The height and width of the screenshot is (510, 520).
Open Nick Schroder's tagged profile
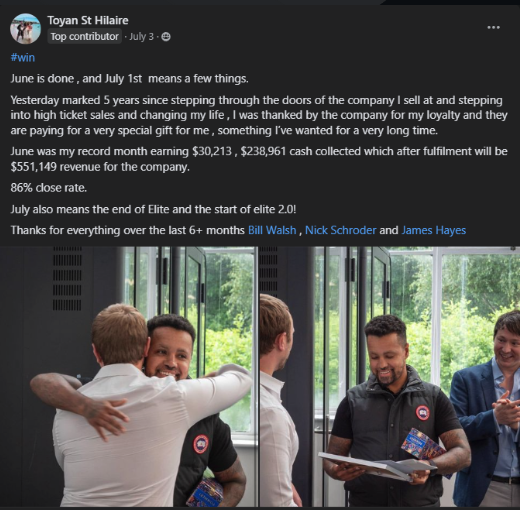coord(340,230)
